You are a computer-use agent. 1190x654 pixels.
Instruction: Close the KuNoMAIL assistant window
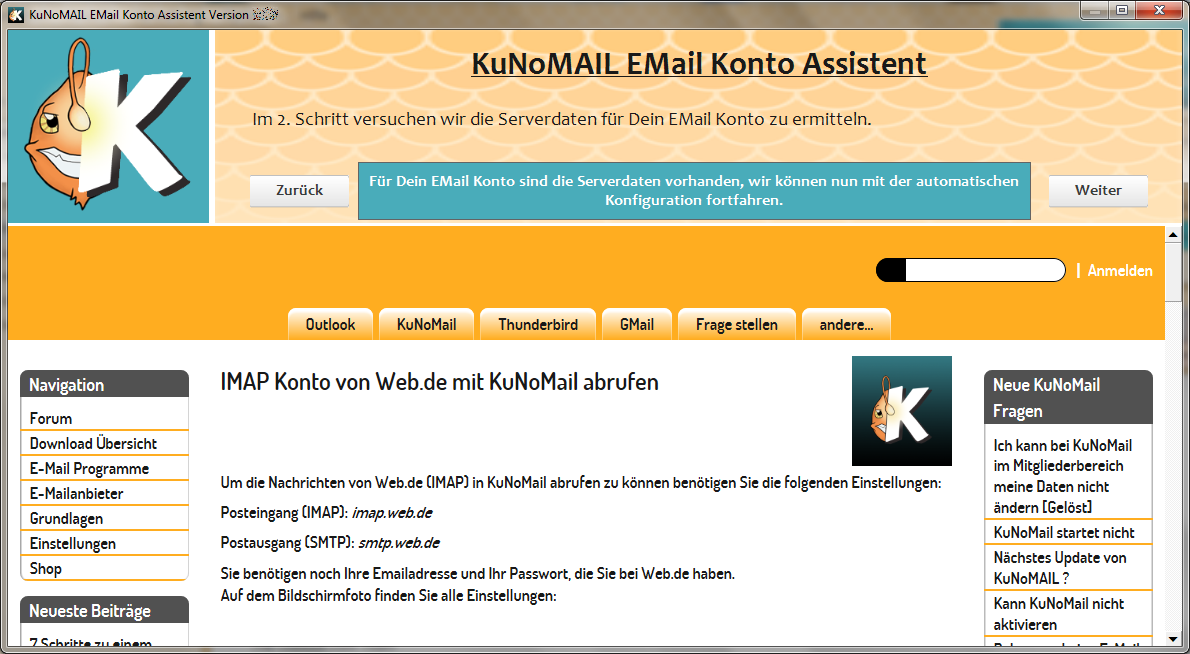(x=1159, y=11)
